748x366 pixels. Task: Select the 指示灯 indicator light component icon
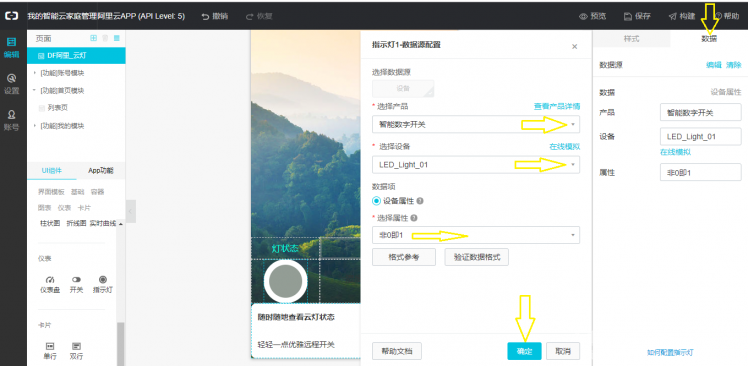(103, 284)
